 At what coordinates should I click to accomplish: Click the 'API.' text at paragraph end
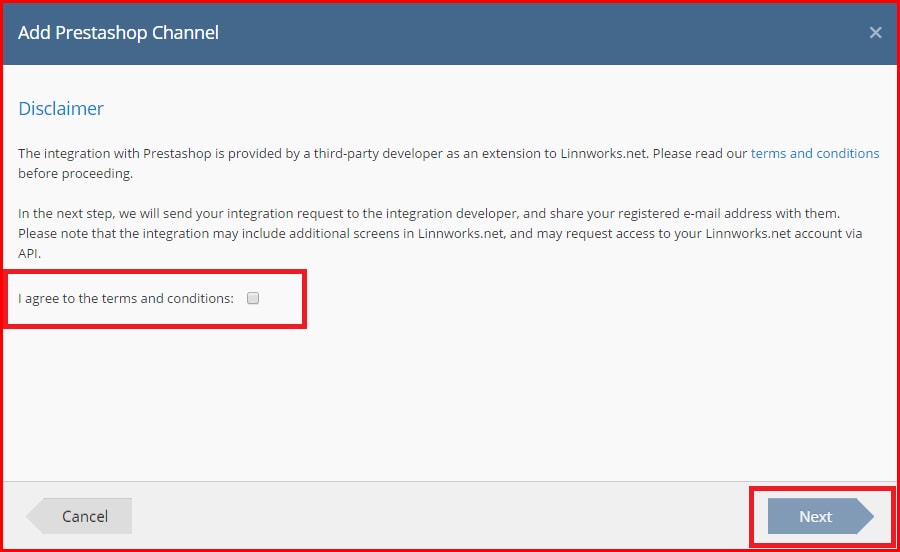[x=29, y=254]
